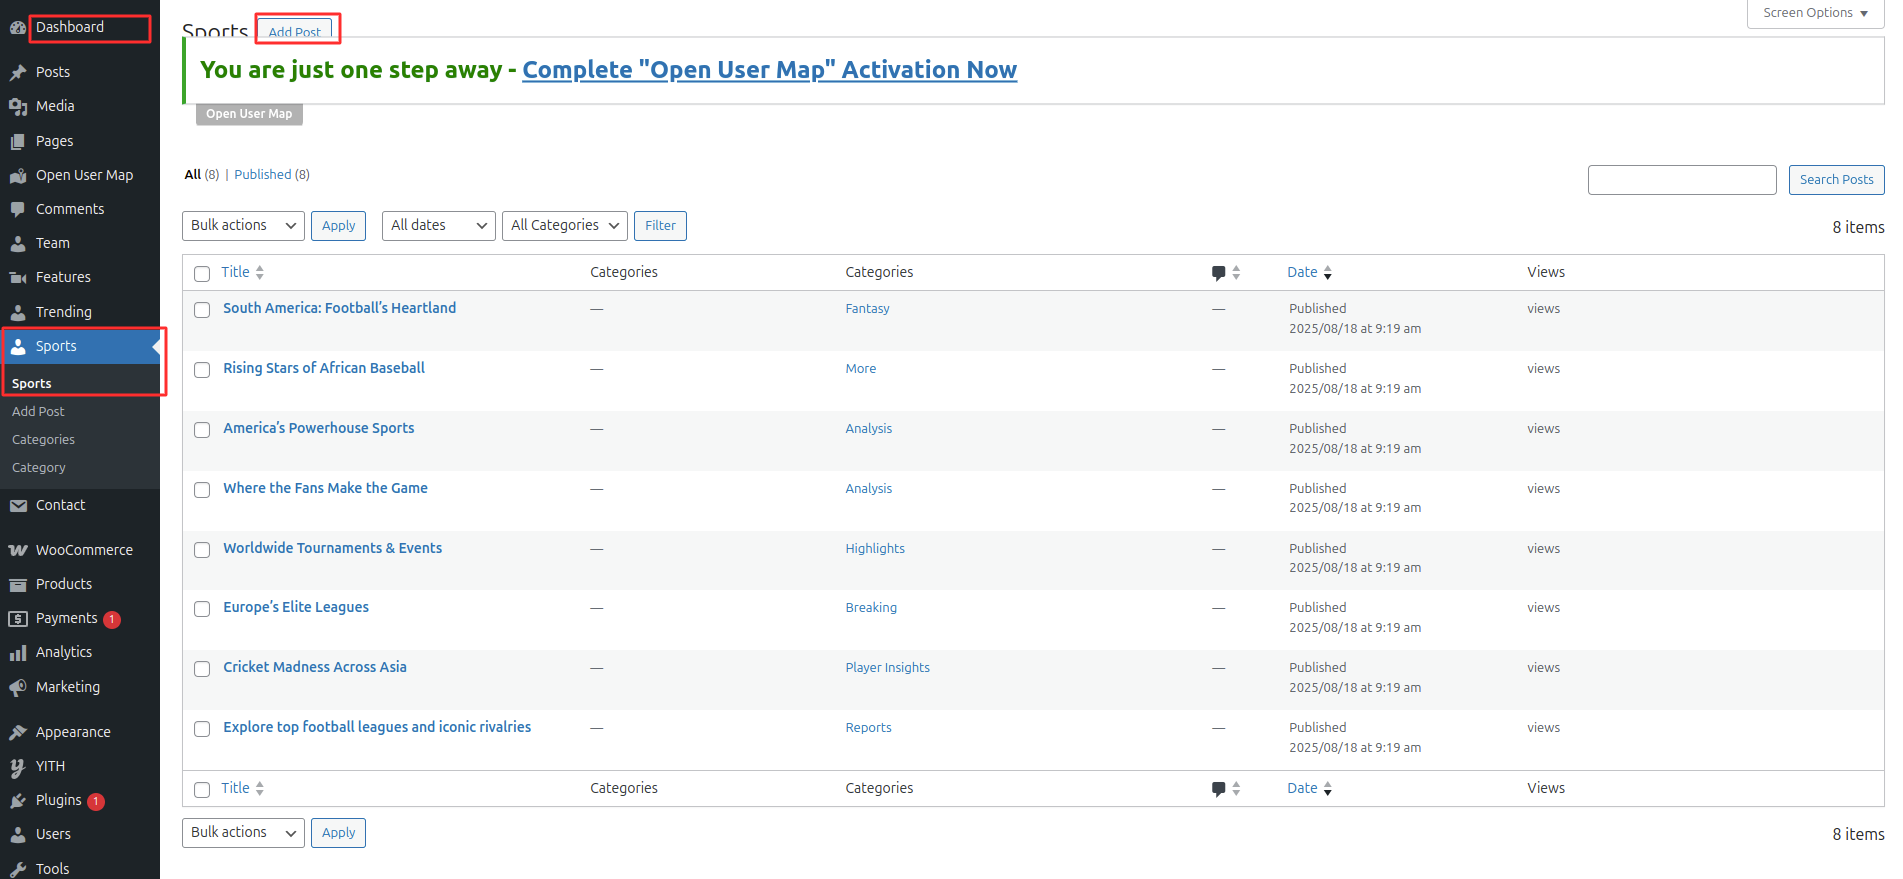
Task: Open the Categories submenu under Sports
Action: (x=43, y=440)
